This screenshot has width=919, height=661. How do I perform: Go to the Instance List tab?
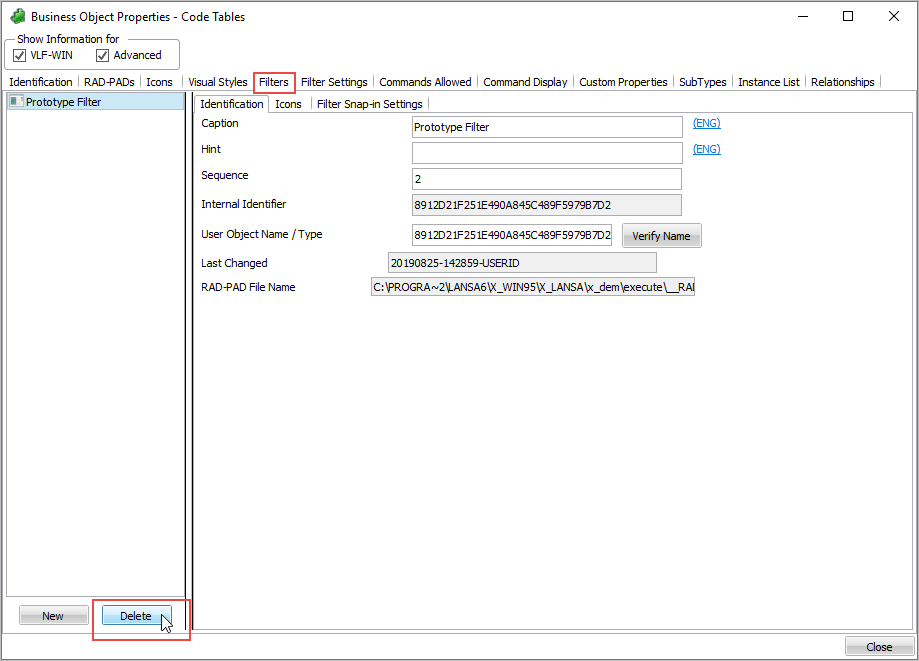point(768,82)
